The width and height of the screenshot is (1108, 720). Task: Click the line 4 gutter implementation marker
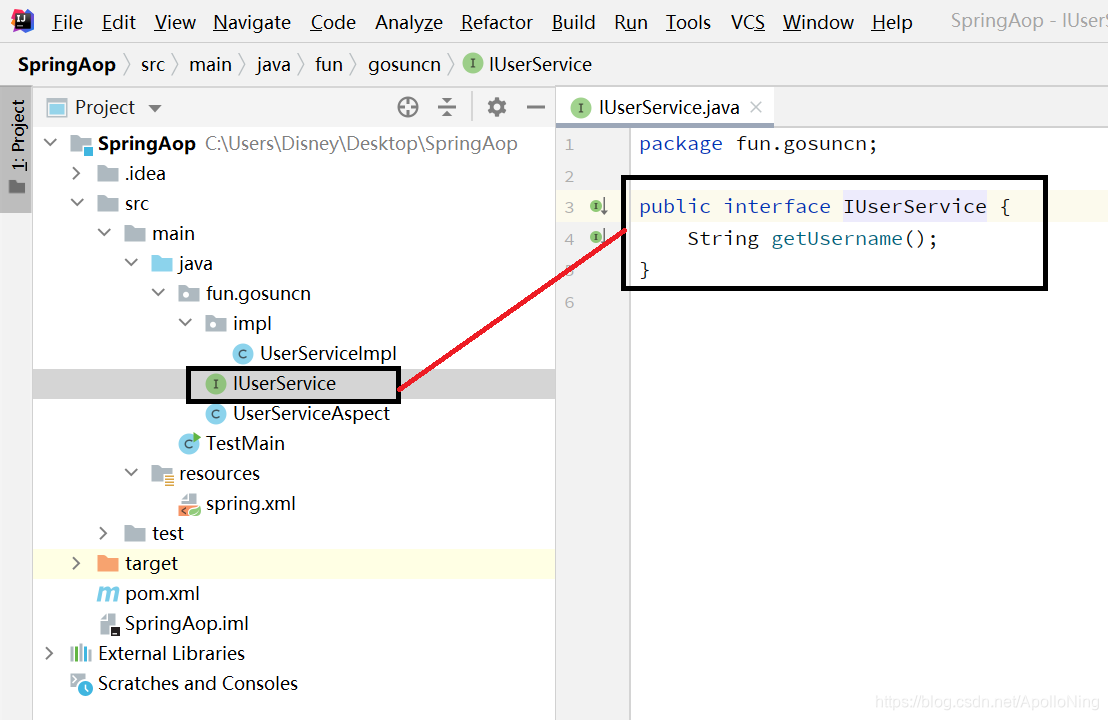(599, 237)
